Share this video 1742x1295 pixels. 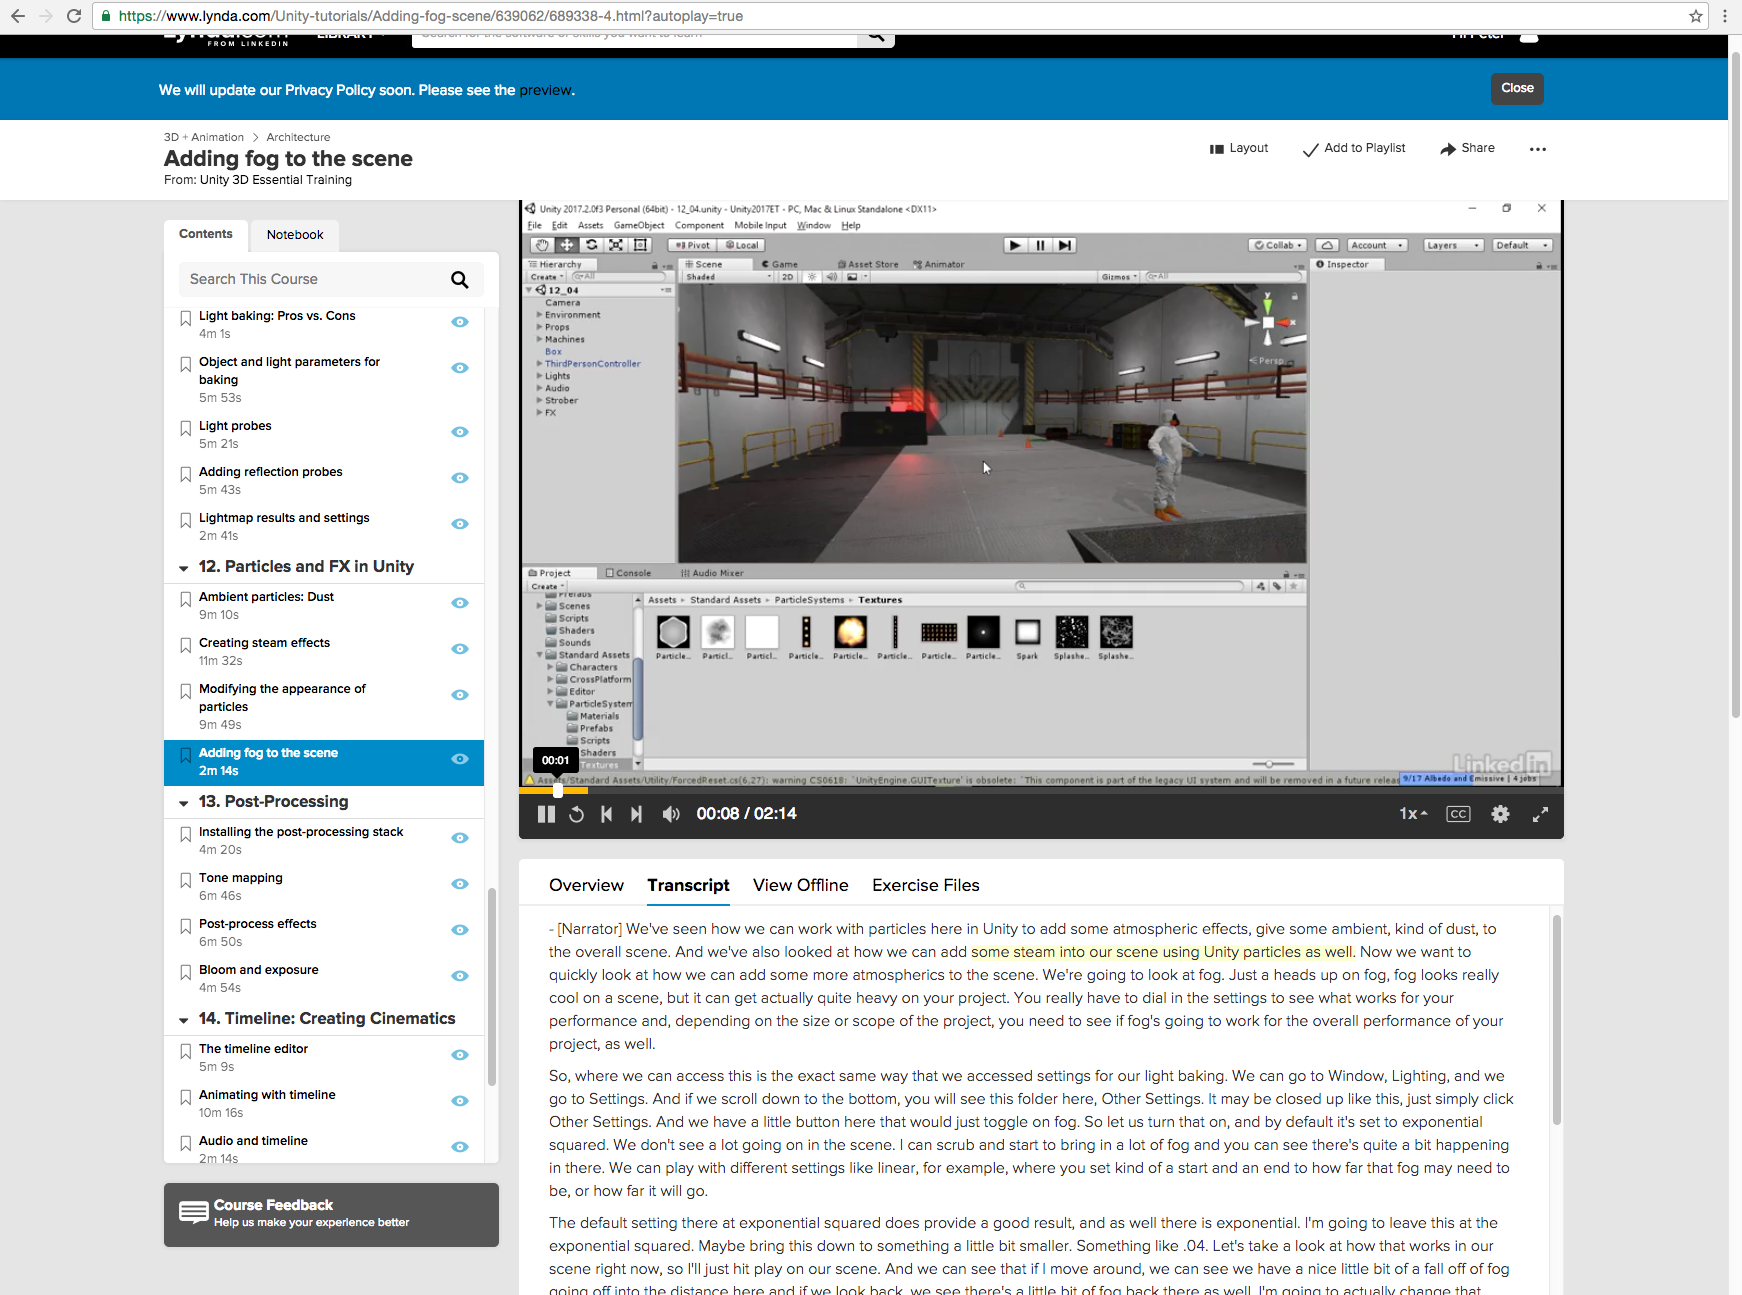(x=1467, y=148)
